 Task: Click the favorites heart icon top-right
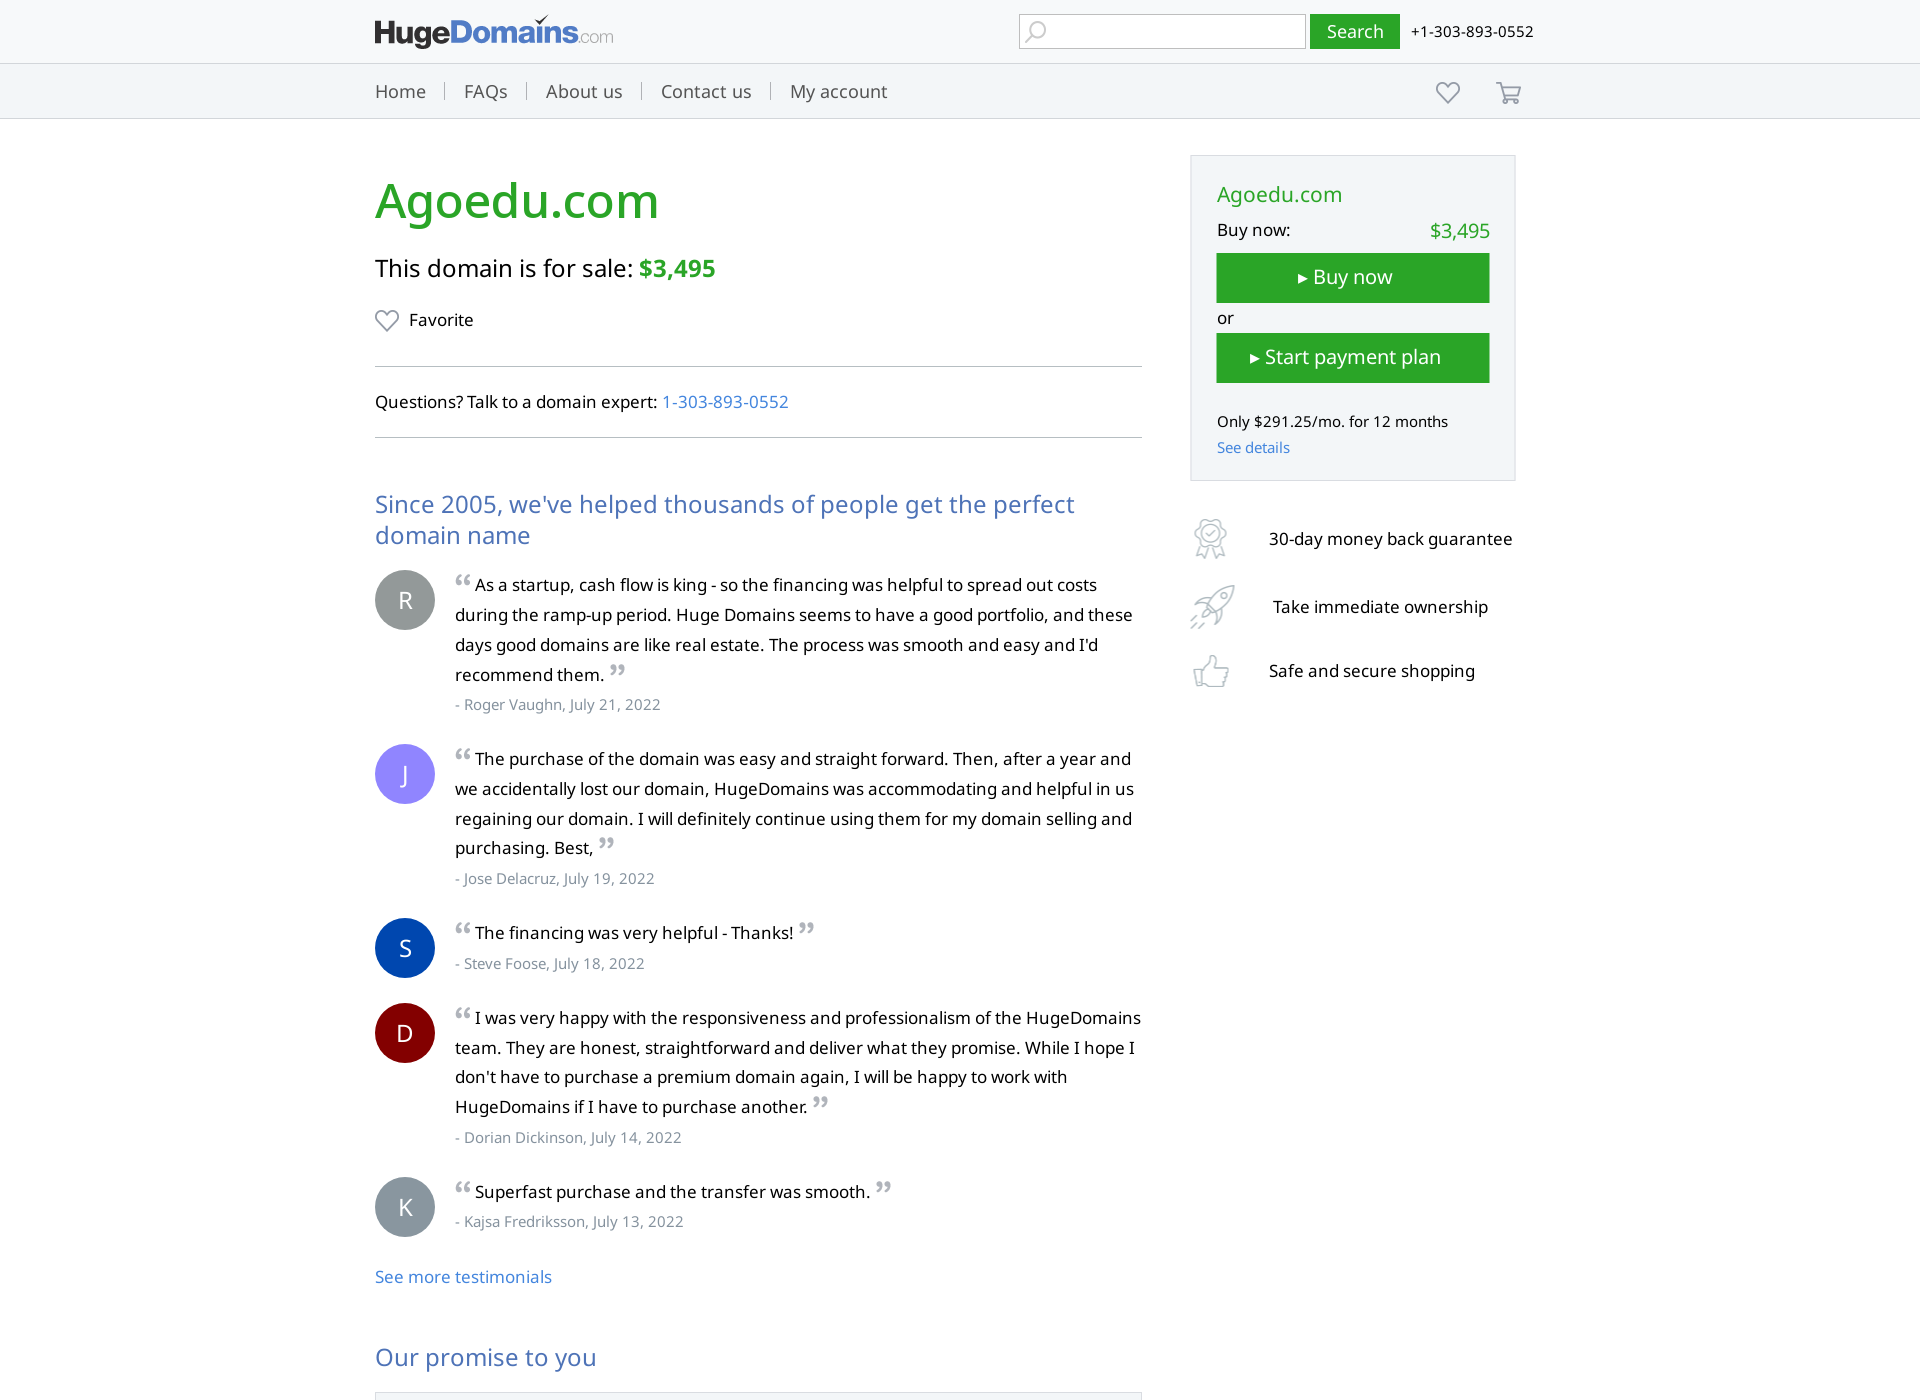(1447, 92)
